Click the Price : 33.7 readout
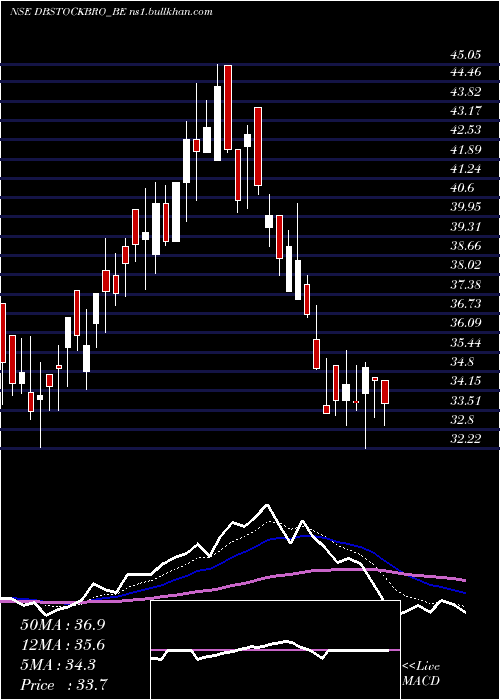The image size is (500, 700). [x=63, y=685]
